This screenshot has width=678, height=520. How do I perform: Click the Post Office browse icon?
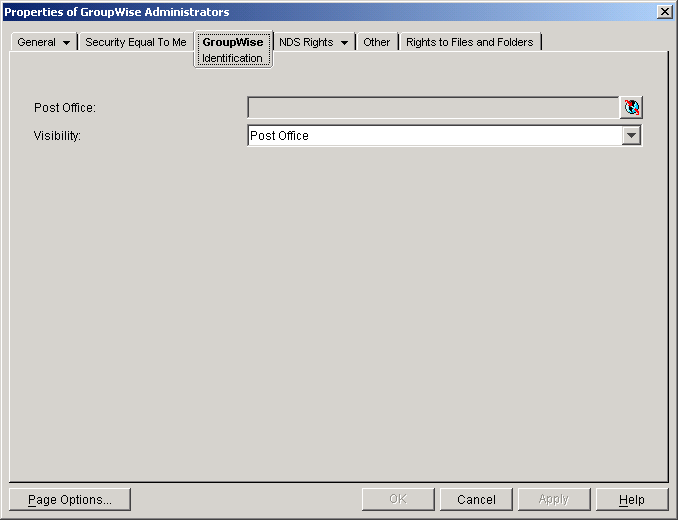631,108
